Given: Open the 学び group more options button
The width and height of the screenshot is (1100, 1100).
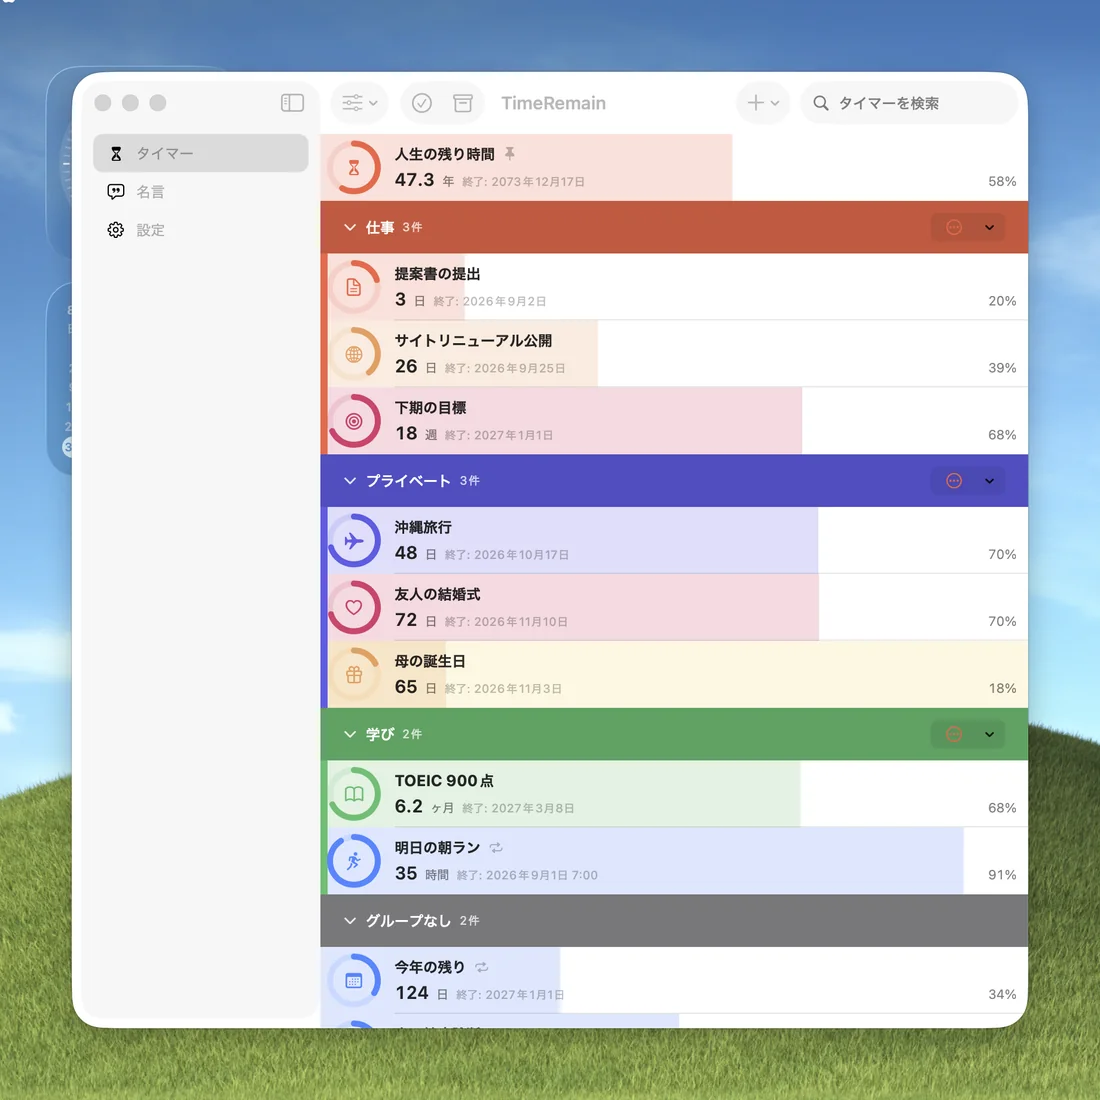Looking at the screenshot, I should click(x=953, y=734).
